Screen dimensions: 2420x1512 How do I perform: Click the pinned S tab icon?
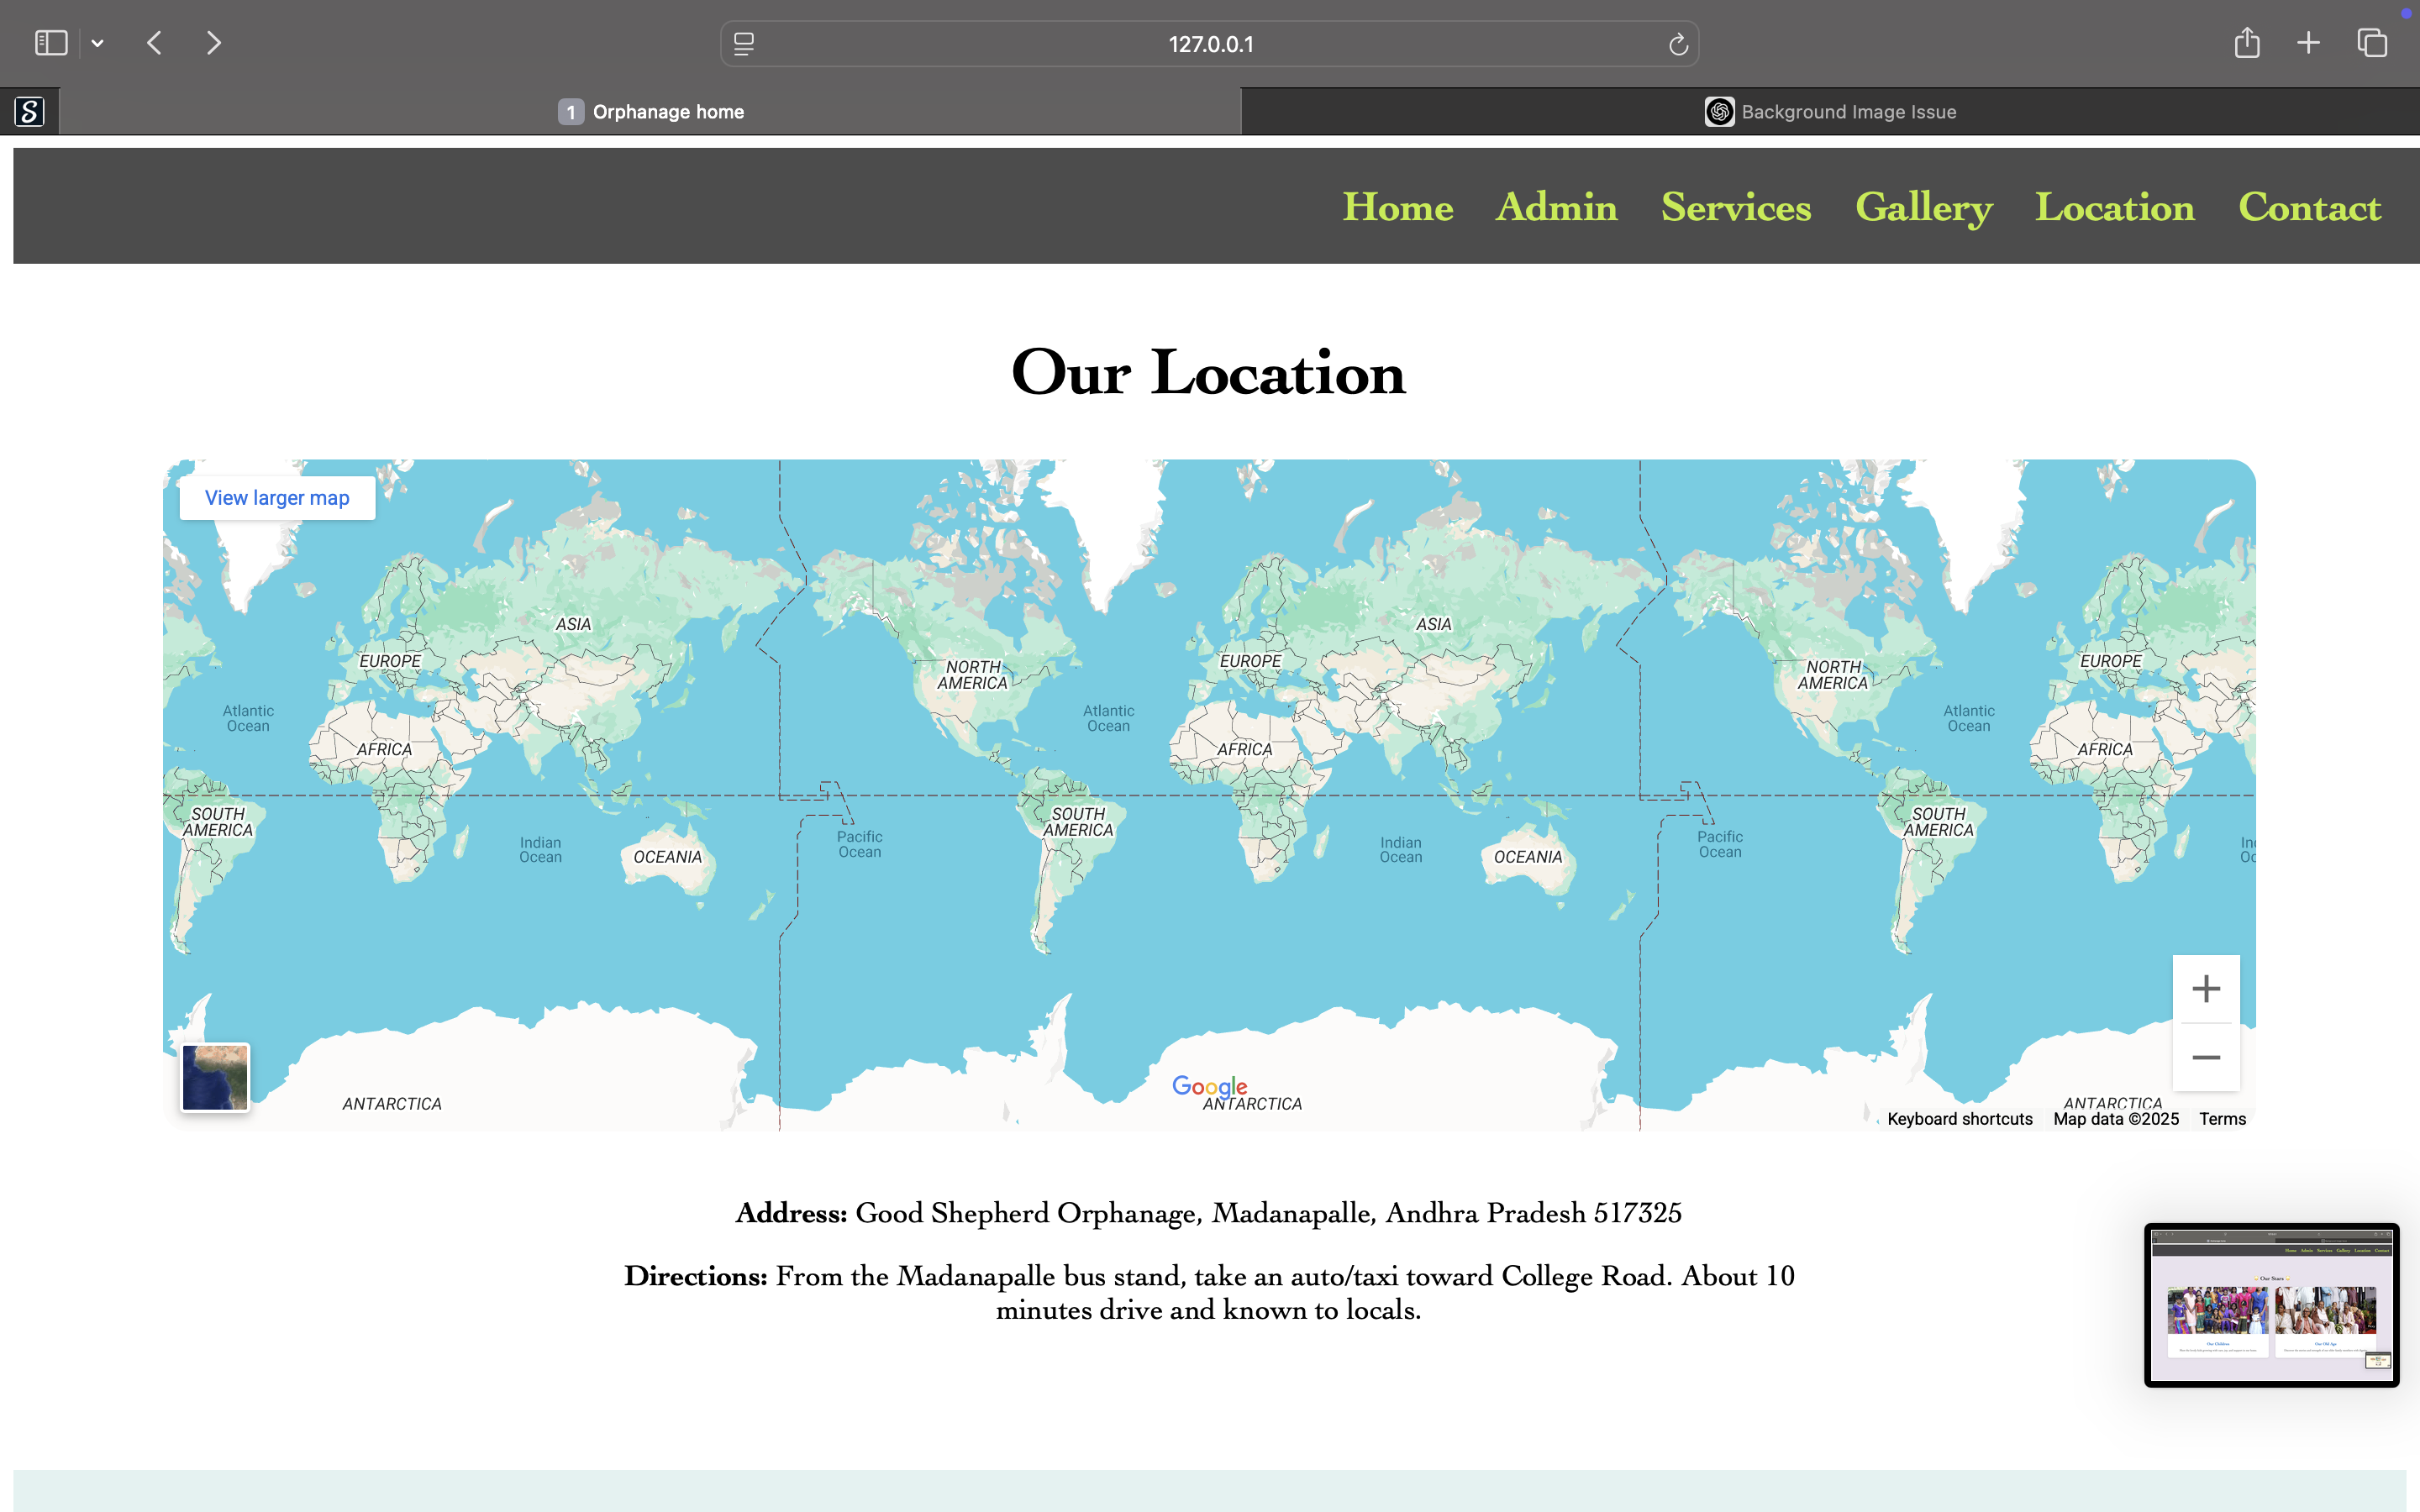[x=30, y=111]
